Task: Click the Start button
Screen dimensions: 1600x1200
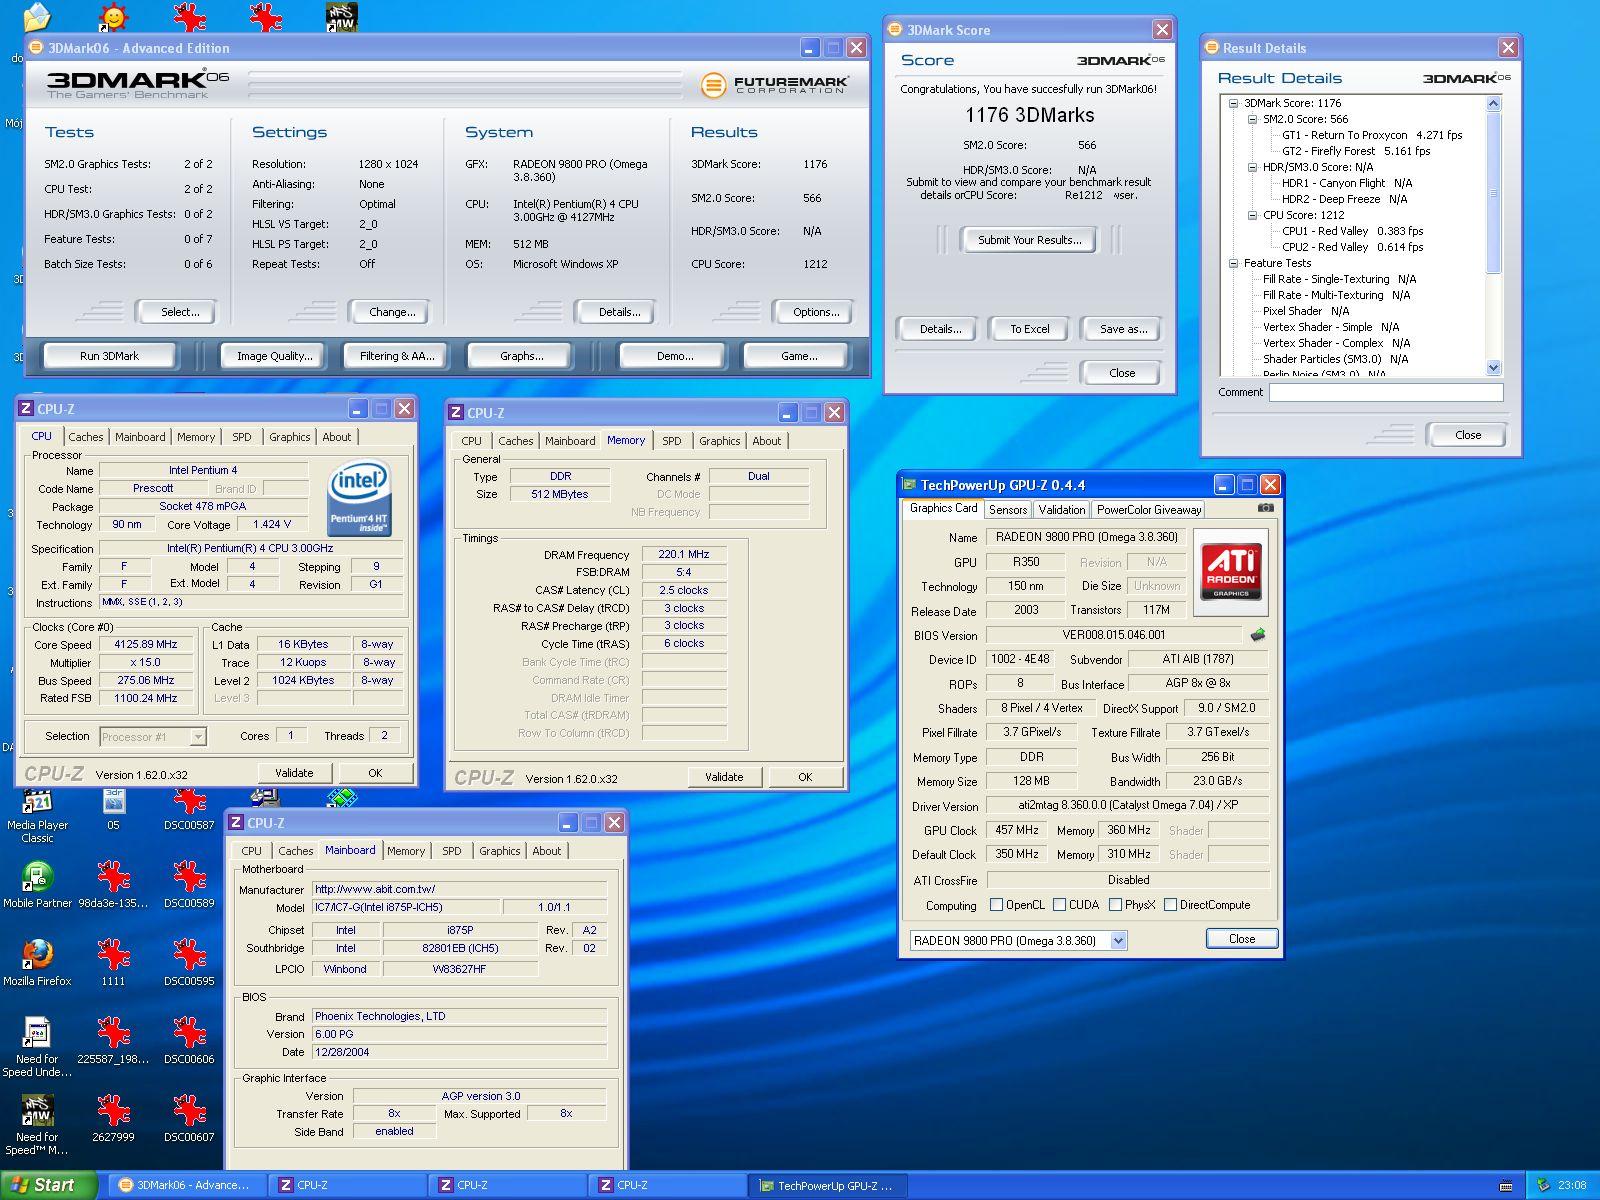Action: pos(48,1185)
